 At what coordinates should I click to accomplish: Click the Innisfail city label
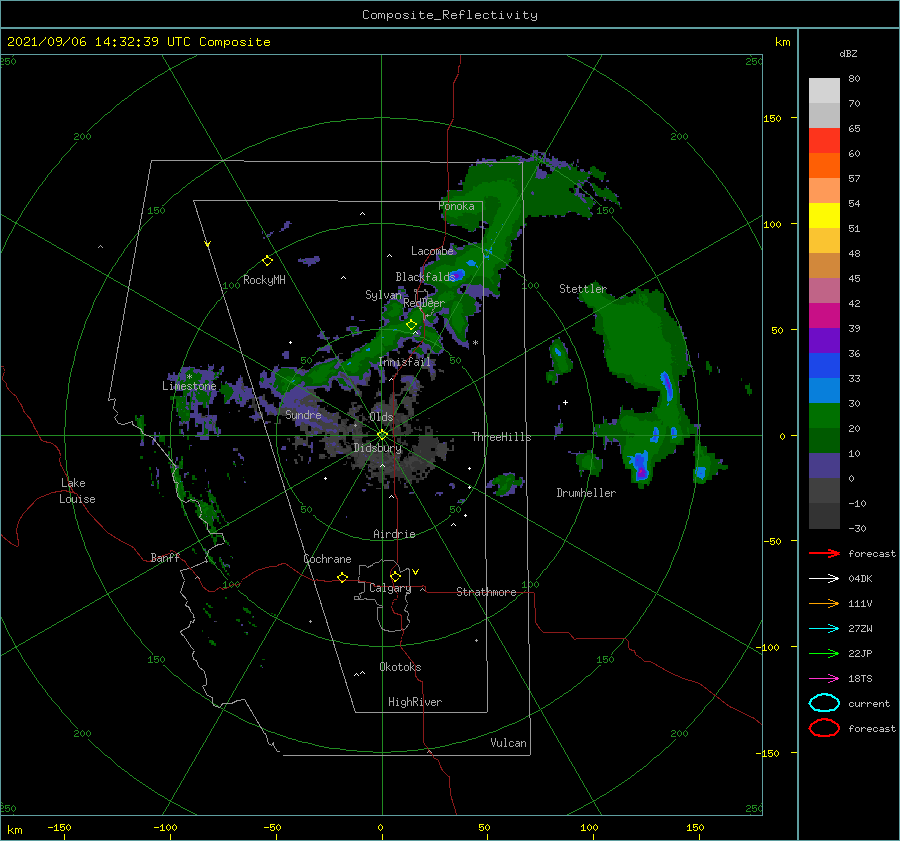[404, 362]
